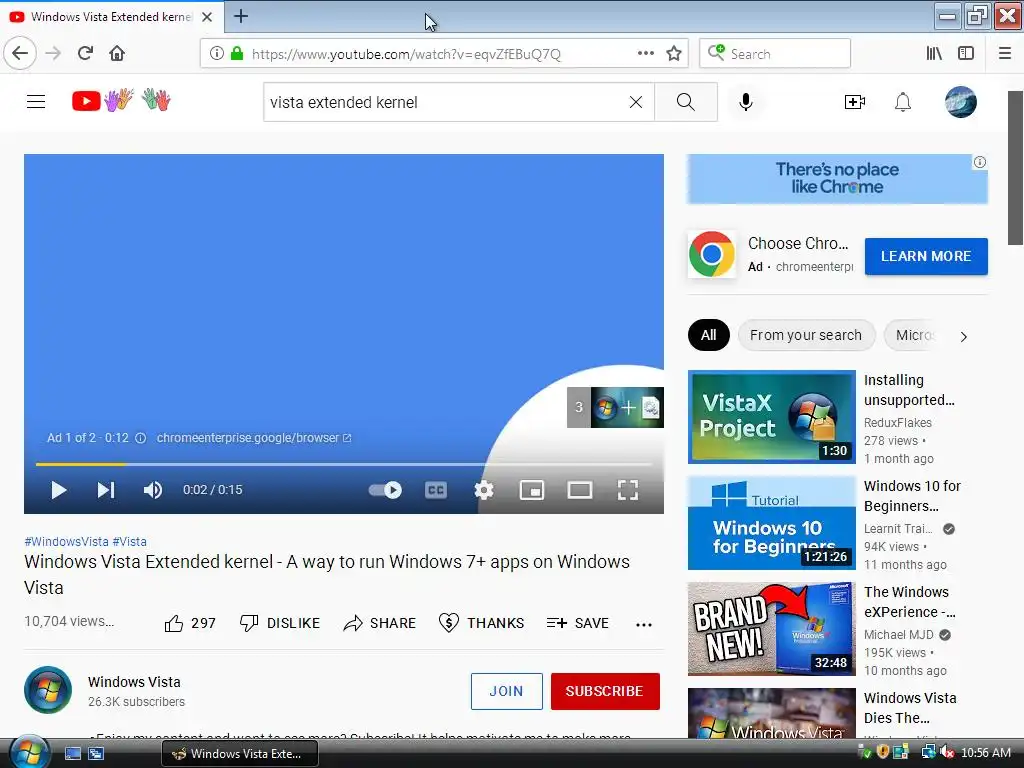Click LEARN MORE on Chrome ad
The image size is (1024, 768).
(926, 256)
